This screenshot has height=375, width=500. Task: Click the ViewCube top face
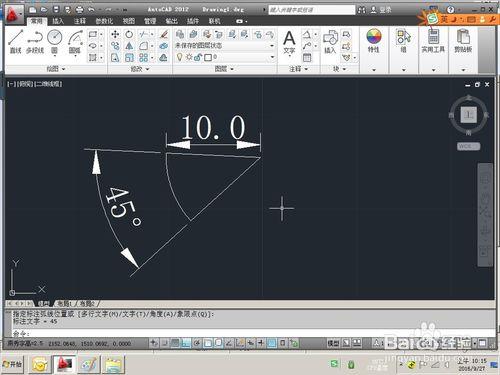(x=469, y=115)
